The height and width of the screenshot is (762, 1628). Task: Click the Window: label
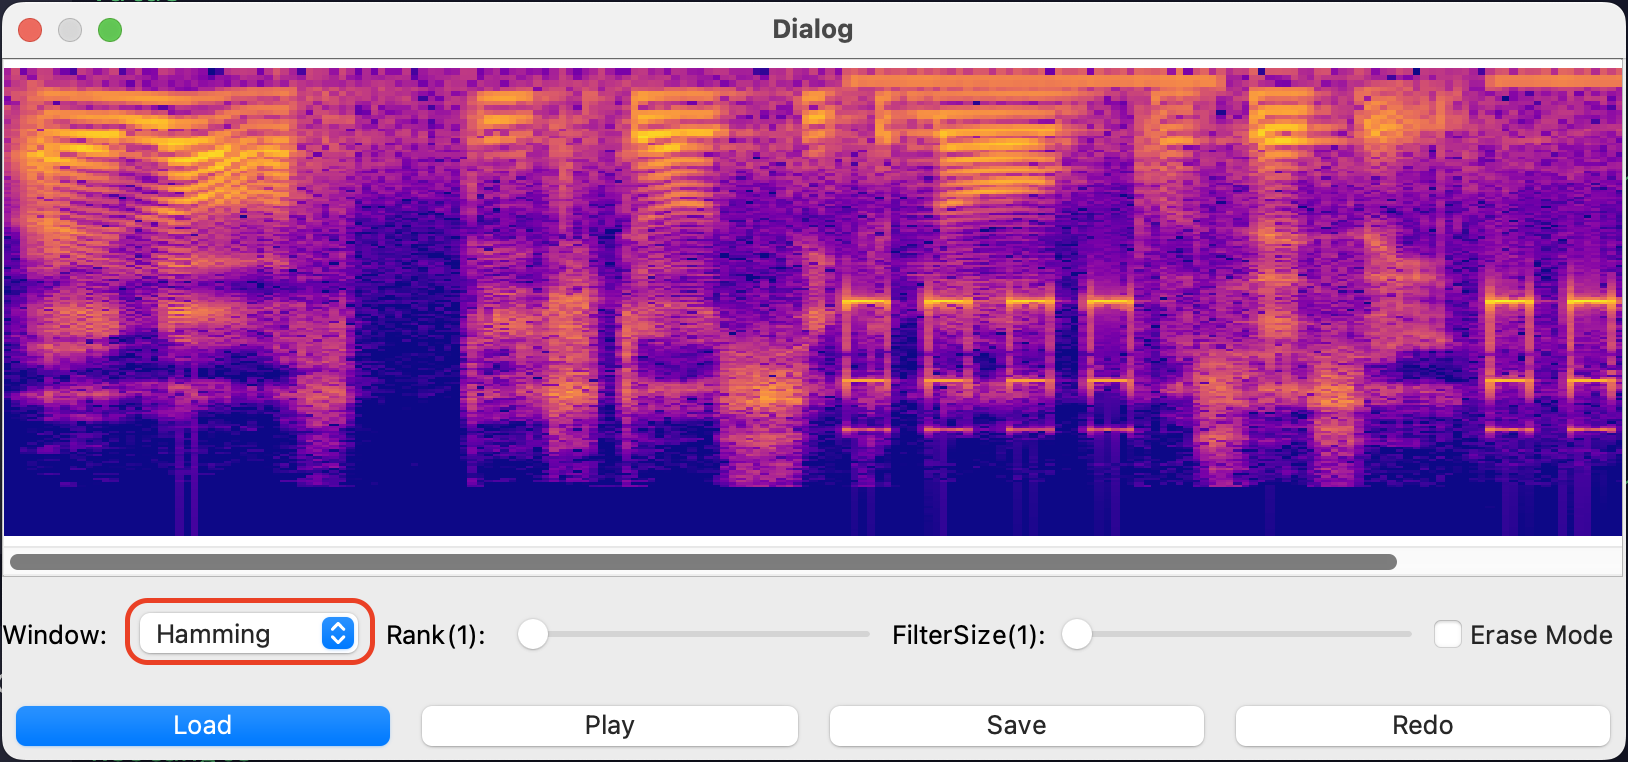pos(55,635)
